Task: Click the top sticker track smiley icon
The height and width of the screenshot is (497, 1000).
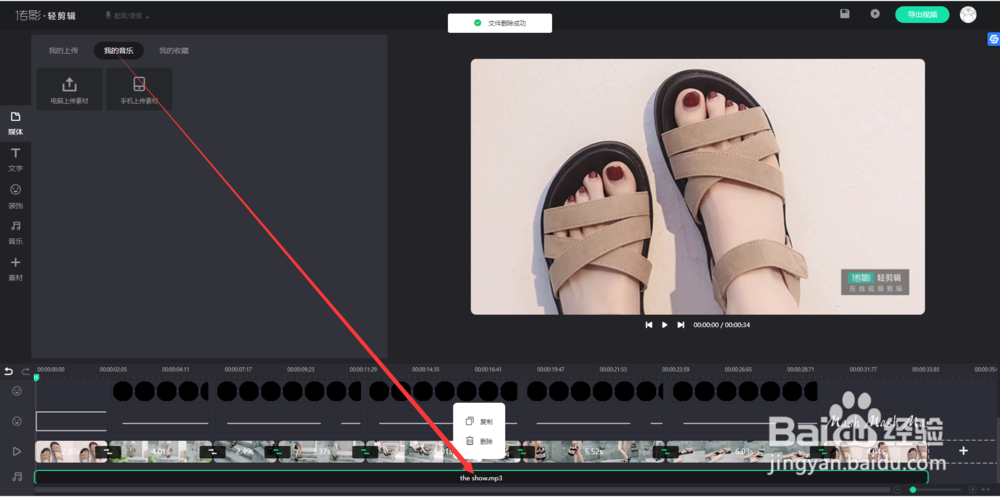Action: [x=17, y=390]
